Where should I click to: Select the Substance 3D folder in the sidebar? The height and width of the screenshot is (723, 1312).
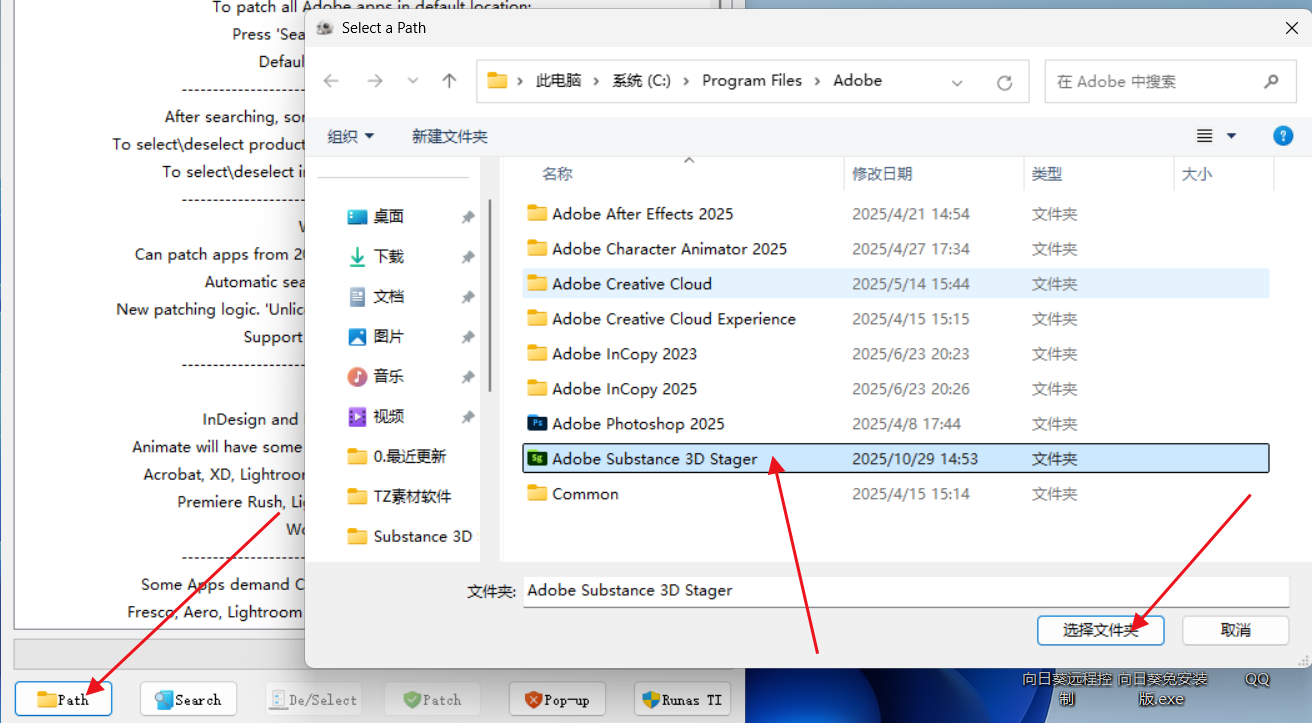tap(410, 537)
